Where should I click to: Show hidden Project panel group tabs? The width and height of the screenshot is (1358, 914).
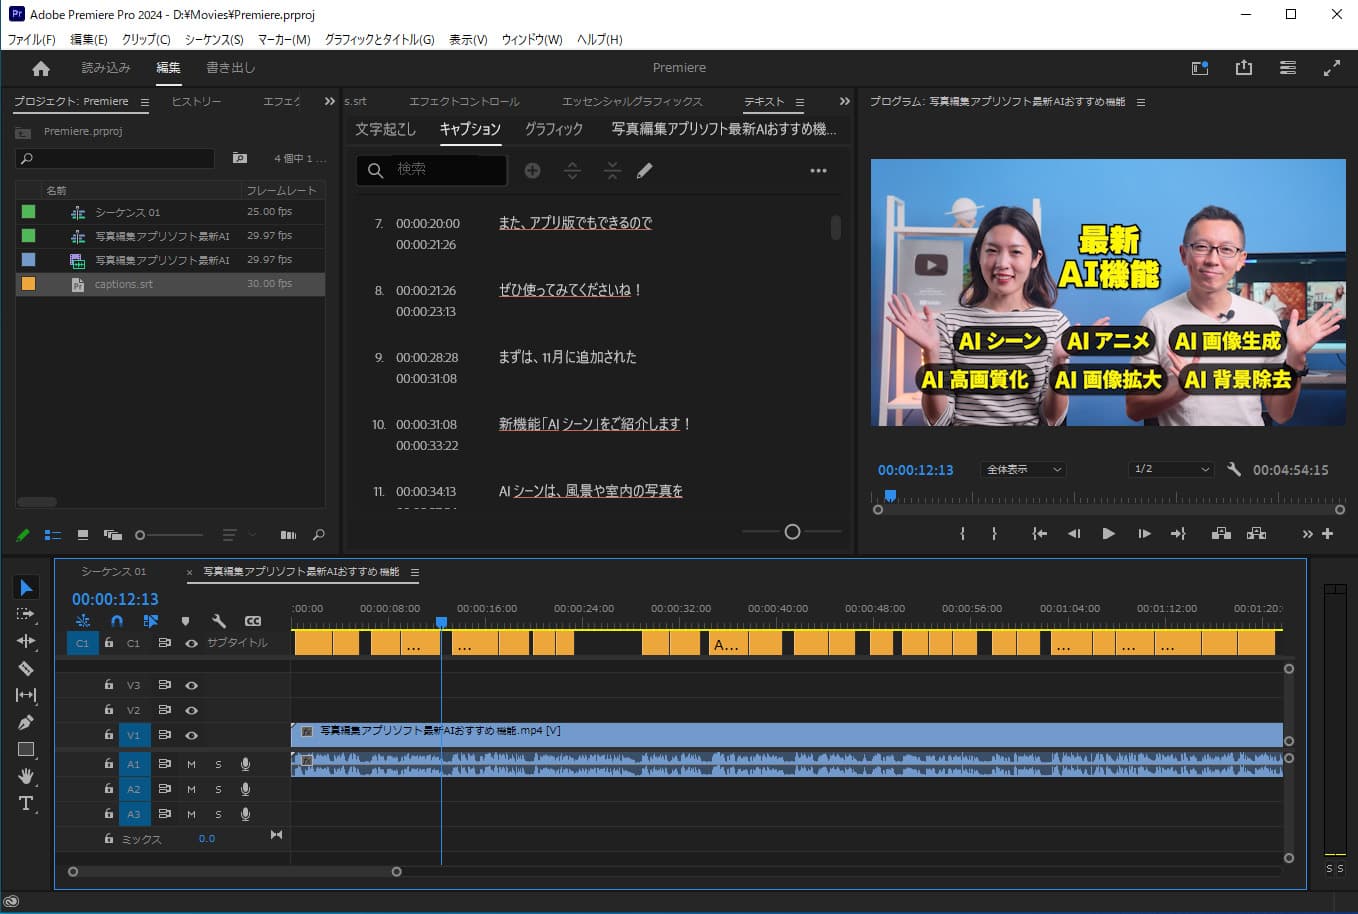click(x=330, y=102)
